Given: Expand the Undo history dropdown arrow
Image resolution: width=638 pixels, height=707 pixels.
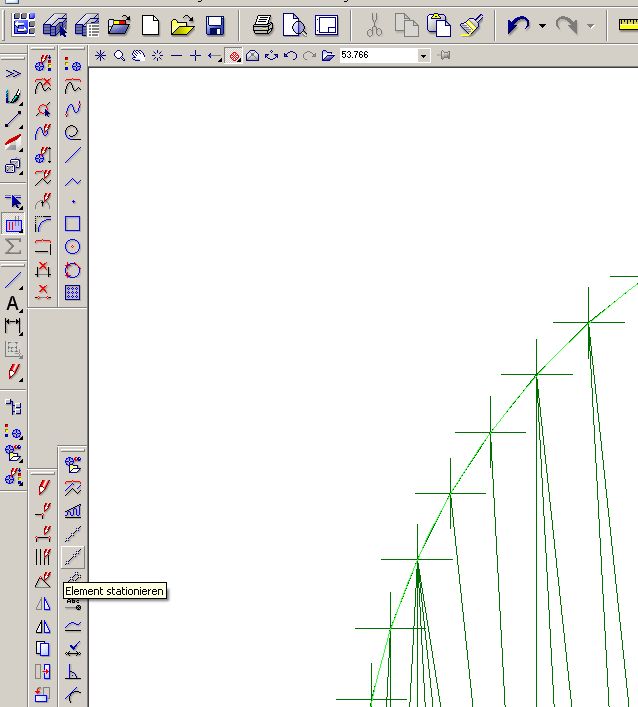Looking at the screenshot, I should tap(542, 26).
